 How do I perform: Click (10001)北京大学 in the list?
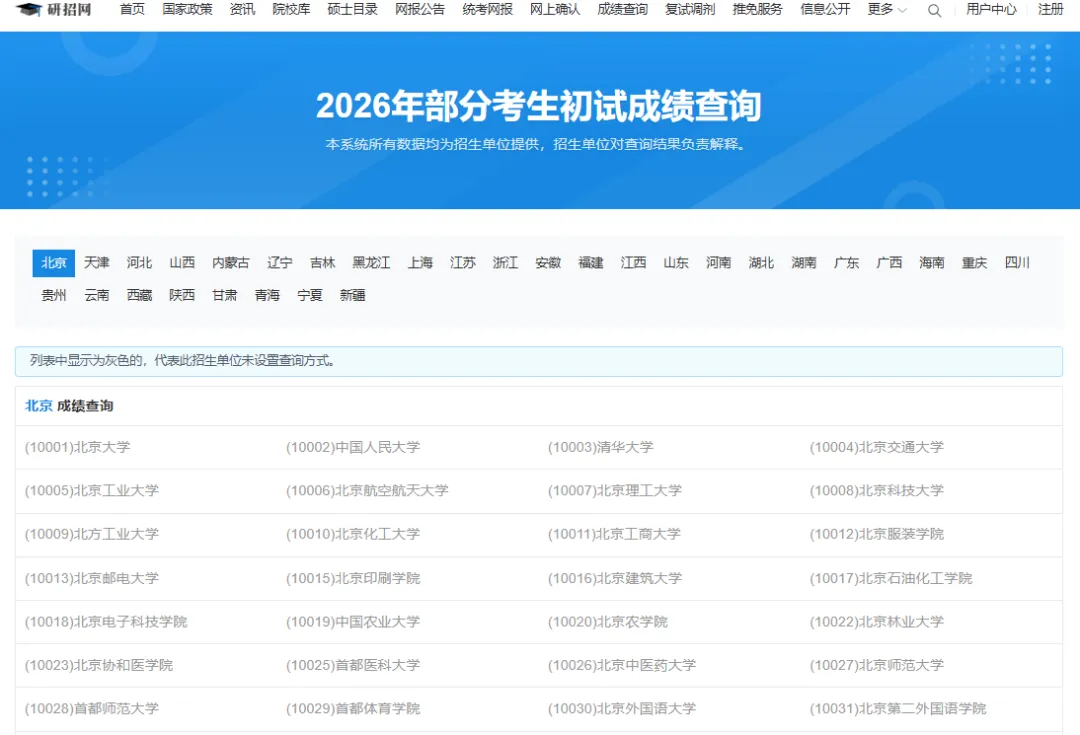pyautogui.click(x=77, y=447)
